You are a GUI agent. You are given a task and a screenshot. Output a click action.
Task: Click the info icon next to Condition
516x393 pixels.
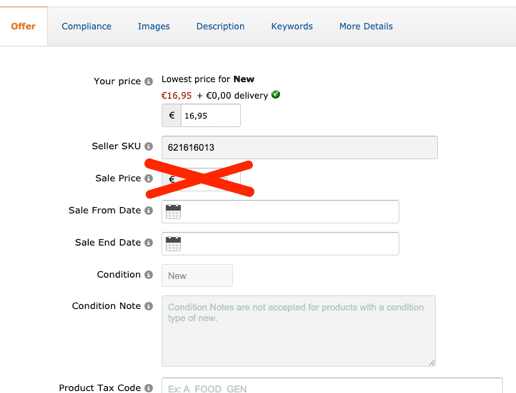point(149,275)
